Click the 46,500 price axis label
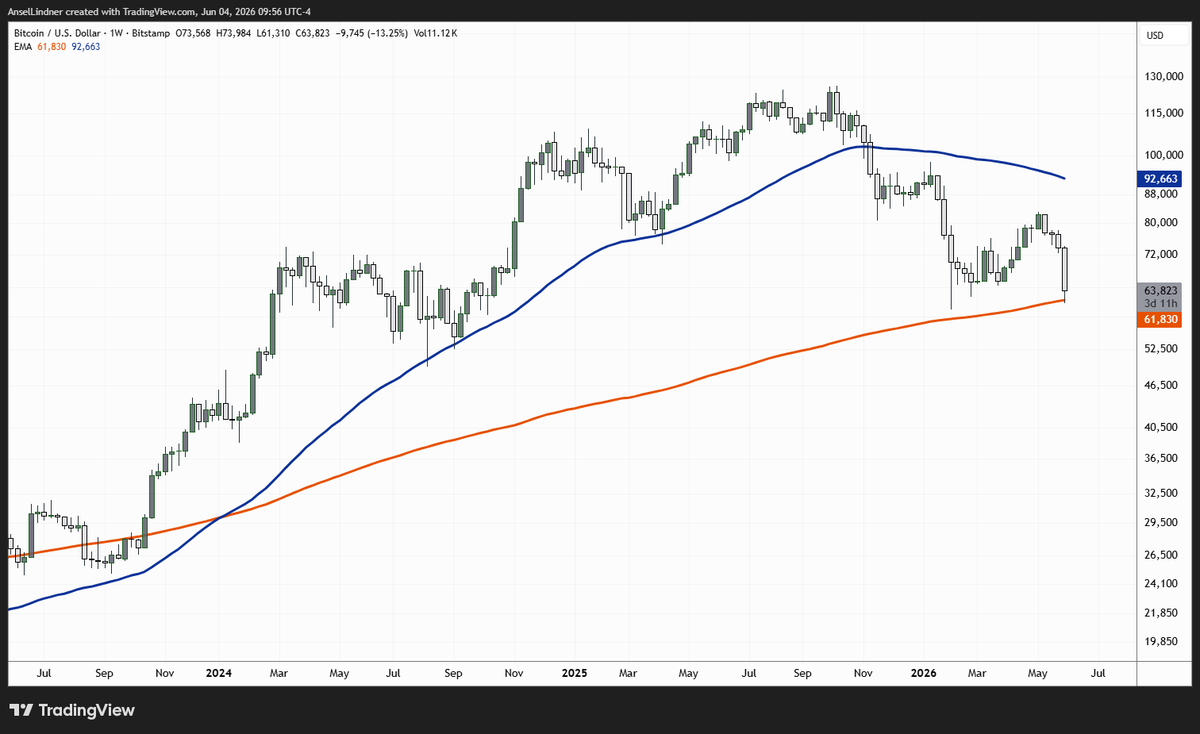1200x734 pixels. coord(1163,386)
